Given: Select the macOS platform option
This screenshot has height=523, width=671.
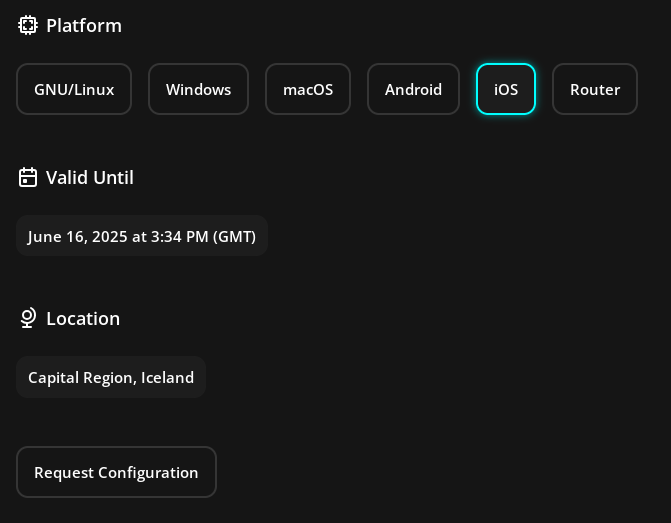Looking at the screenshot, I should coord(308,89).
